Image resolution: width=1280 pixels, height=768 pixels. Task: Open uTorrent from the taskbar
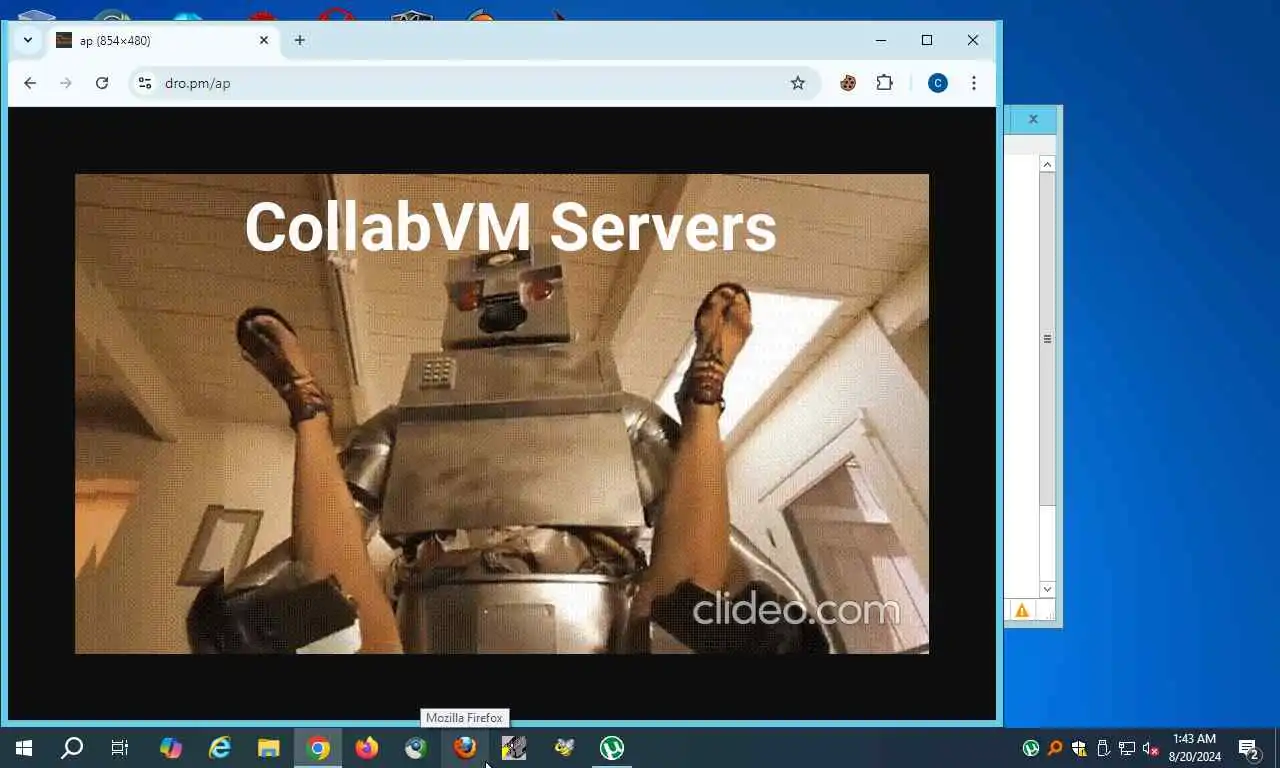[612, 748]
